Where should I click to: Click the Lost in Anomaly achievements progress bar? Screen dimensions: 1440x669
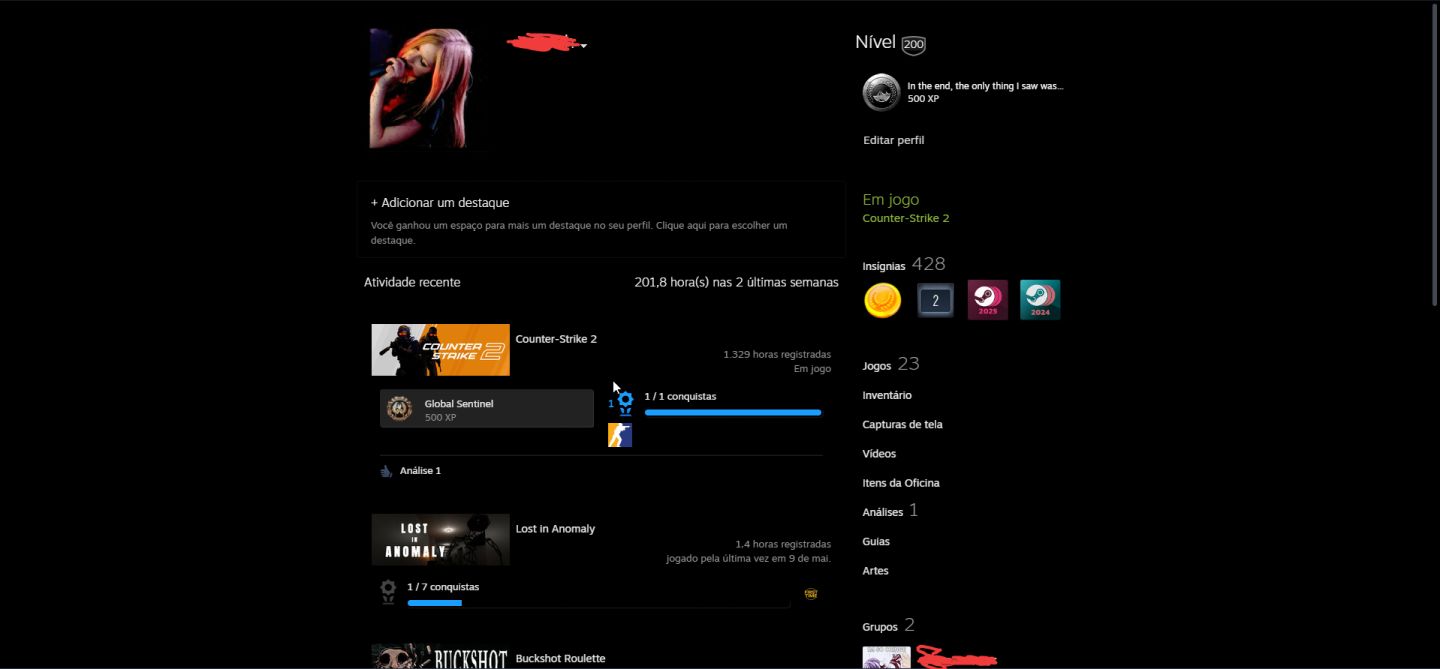[599, 603]
